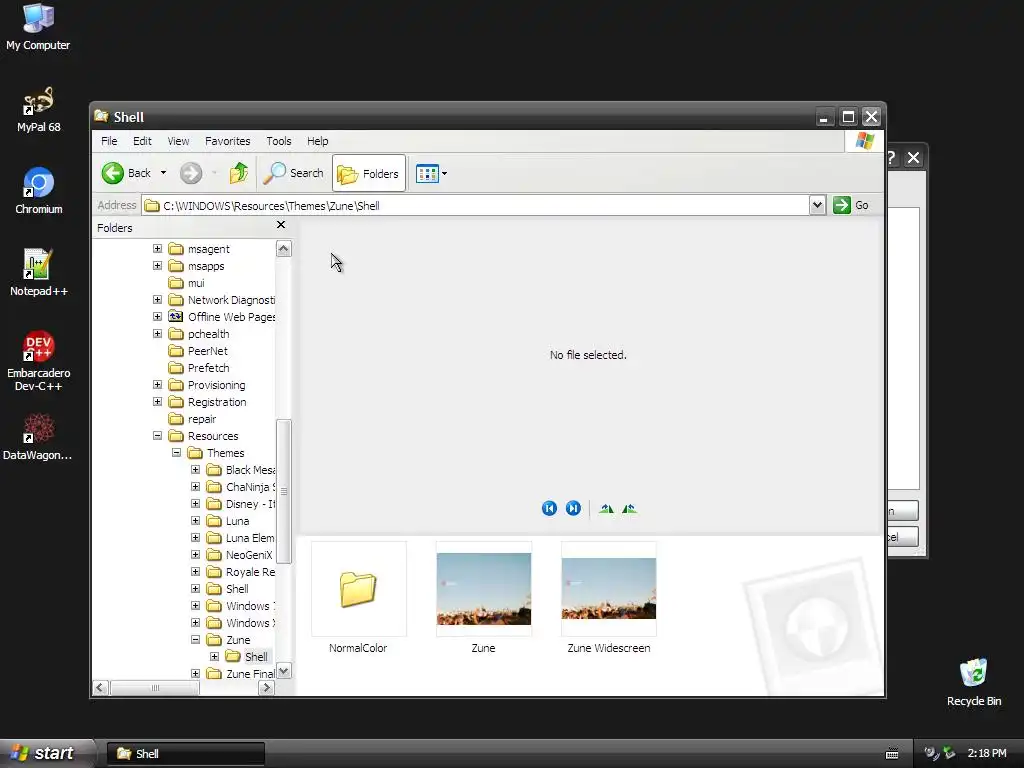Click folder tree scroll up arrow

[283, 249]
